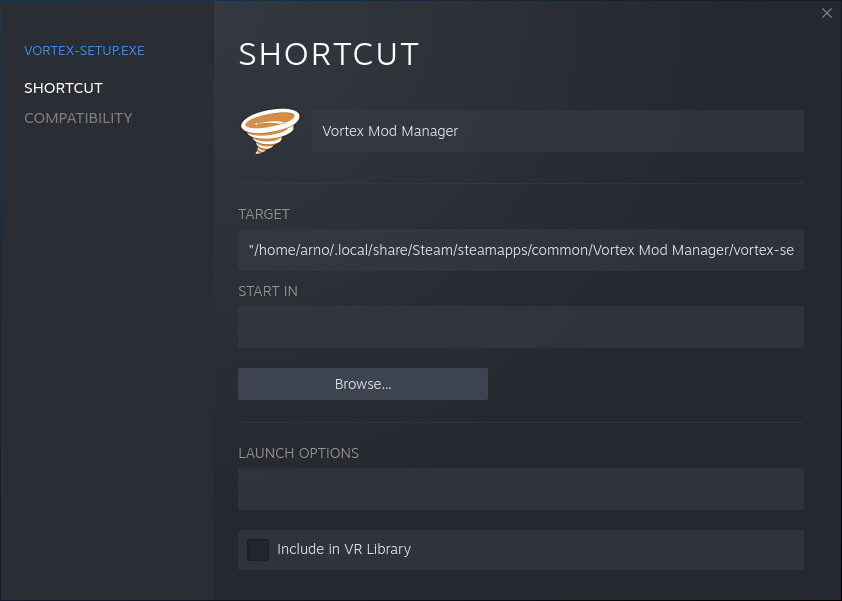Select the Shortcut tab in sidebar
This screenshot has width=842, height=601.
tap(63, 88)
